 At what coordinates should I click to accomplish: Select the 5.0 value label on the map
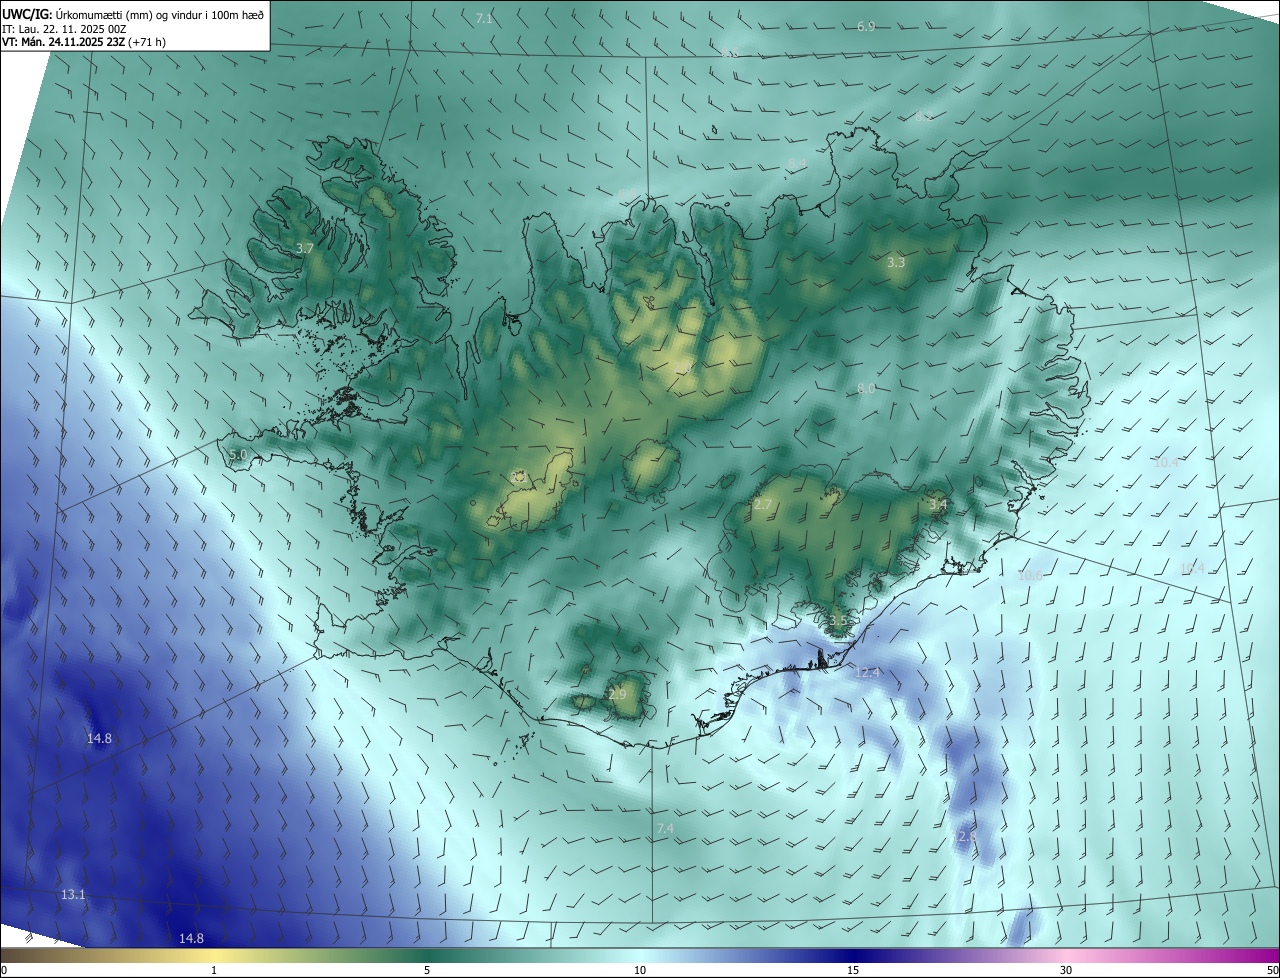[237, 455]
